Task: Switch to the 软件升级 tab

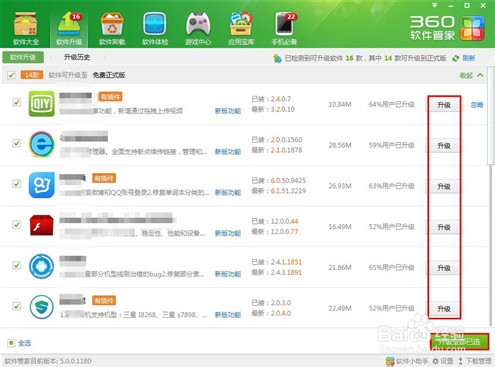Action: tap(23, 57)
